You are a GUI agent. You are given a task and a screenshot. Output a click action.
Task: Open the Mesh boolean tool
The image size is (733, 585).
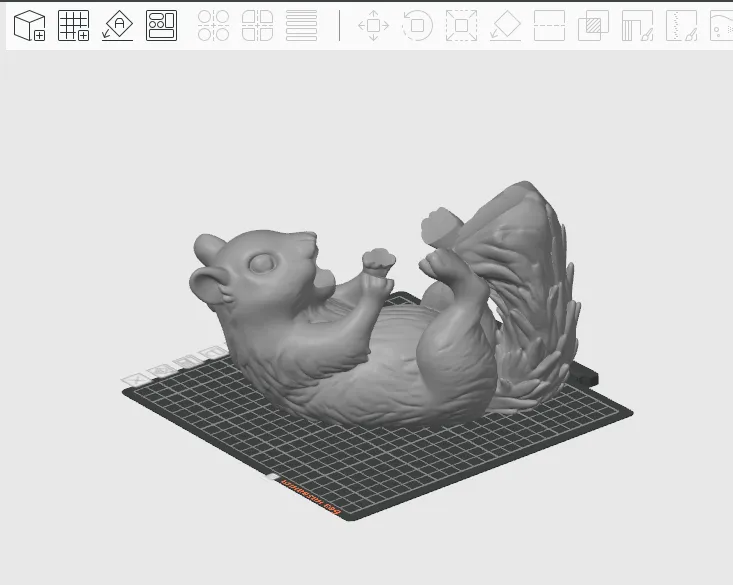[x=594, y=26]
